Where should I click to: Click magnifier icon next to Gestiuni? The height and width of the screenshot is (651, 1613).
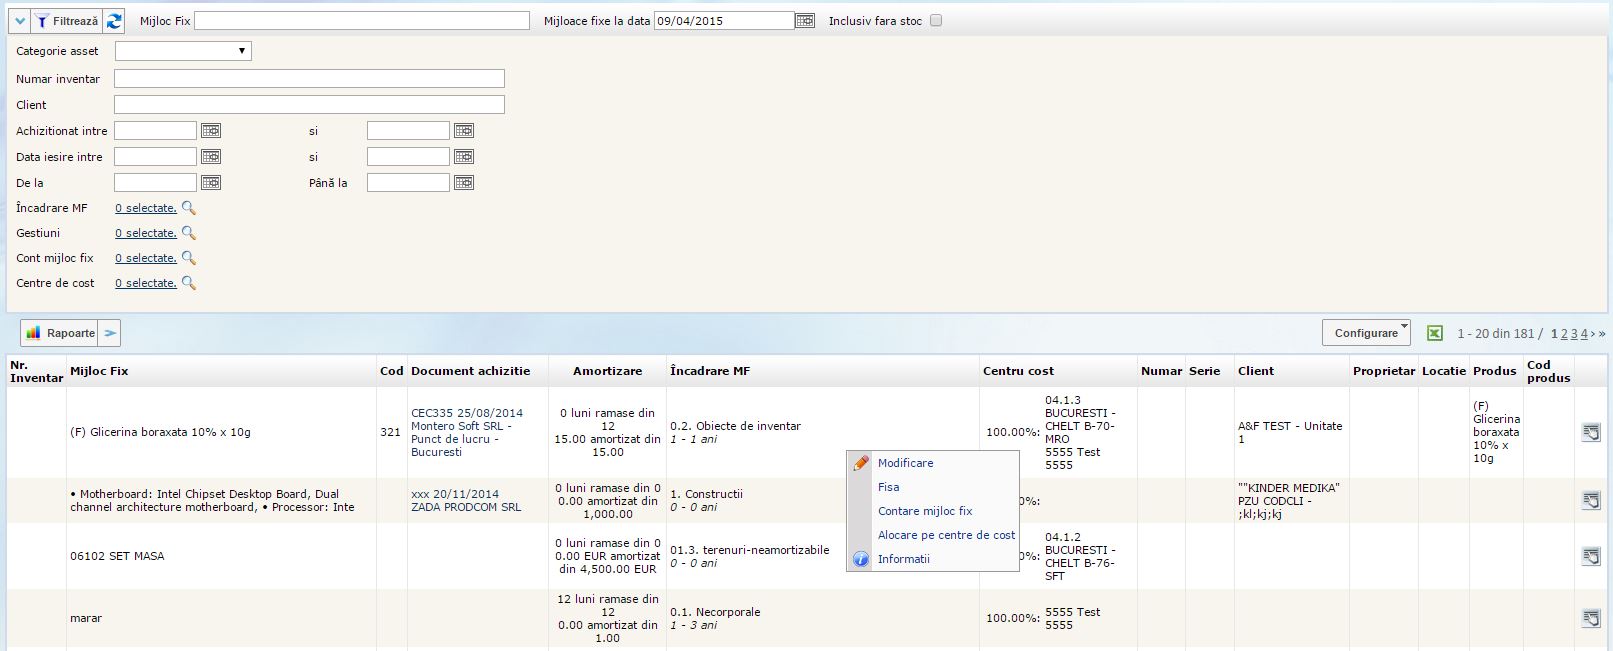(188, 233)
